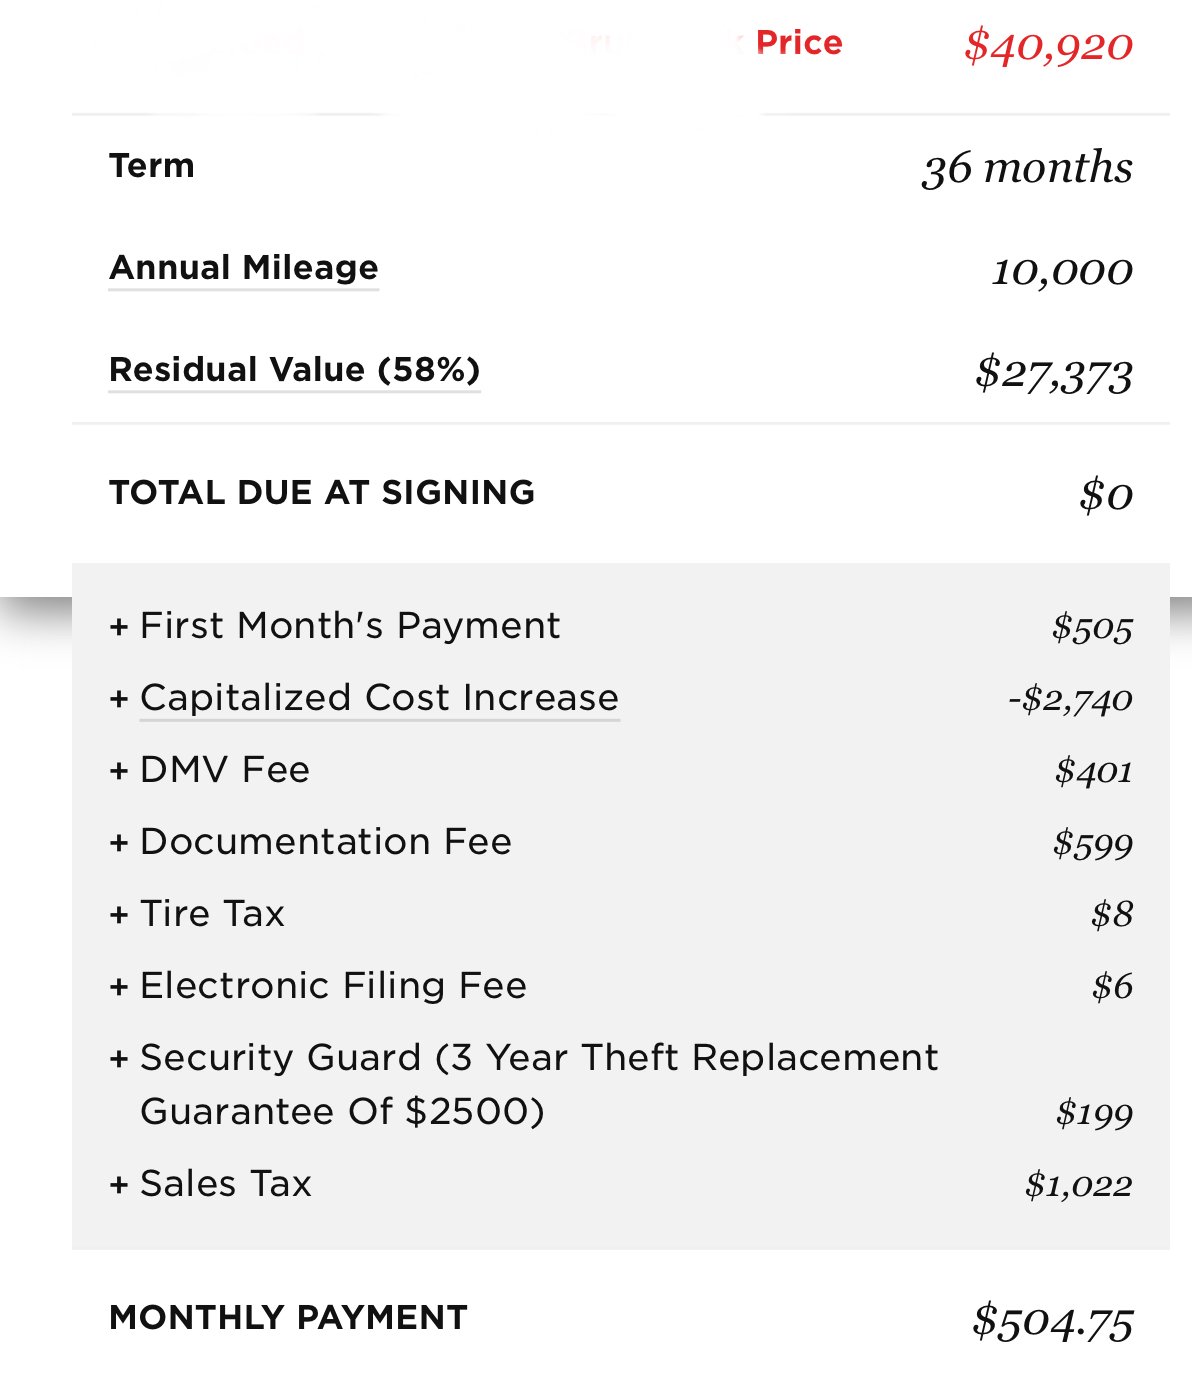Open the Capitalized Cost Increase details link

click(379, 697)
